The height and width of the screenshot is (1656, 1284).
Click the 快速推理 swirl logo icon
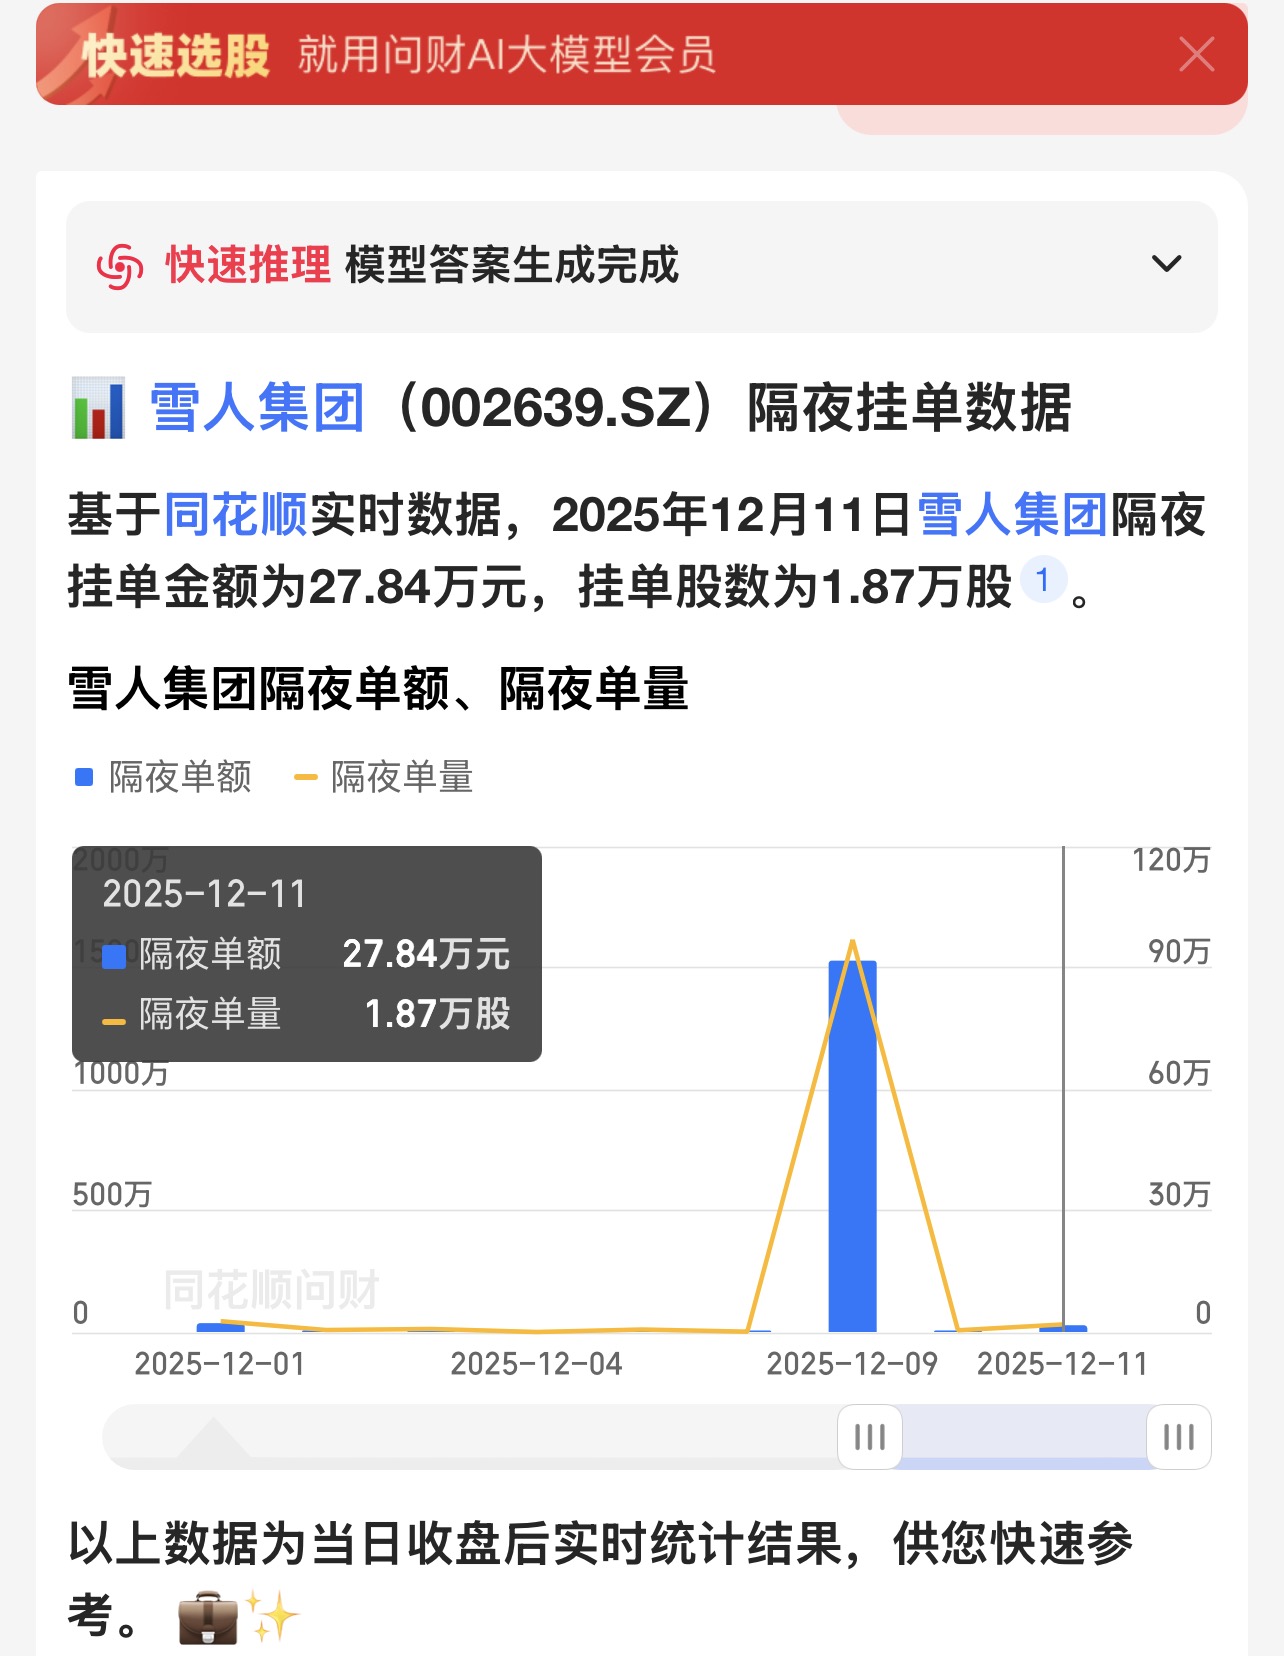coord(120,266)
